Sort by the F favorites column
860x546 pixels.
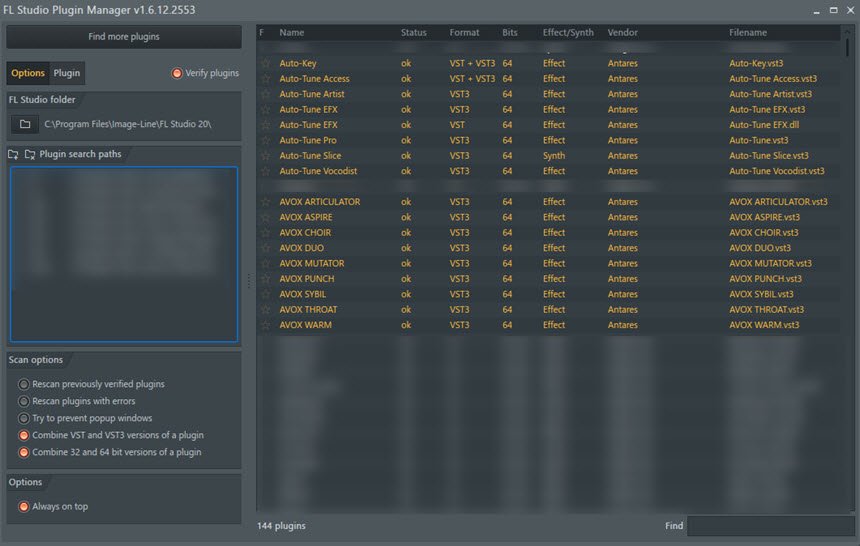point(262,32)
